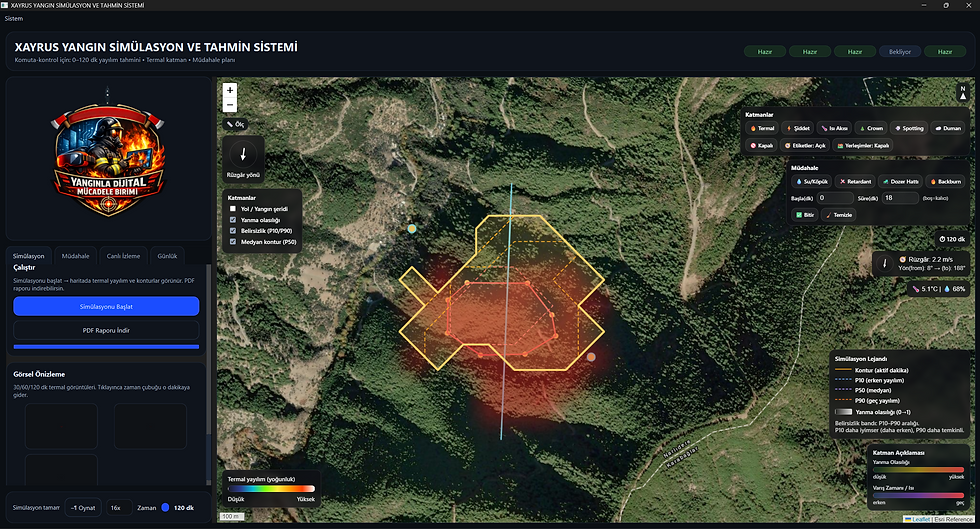The image size is (980, 529).
Task: Show the Crown fire layer
Action: (871, 128)
